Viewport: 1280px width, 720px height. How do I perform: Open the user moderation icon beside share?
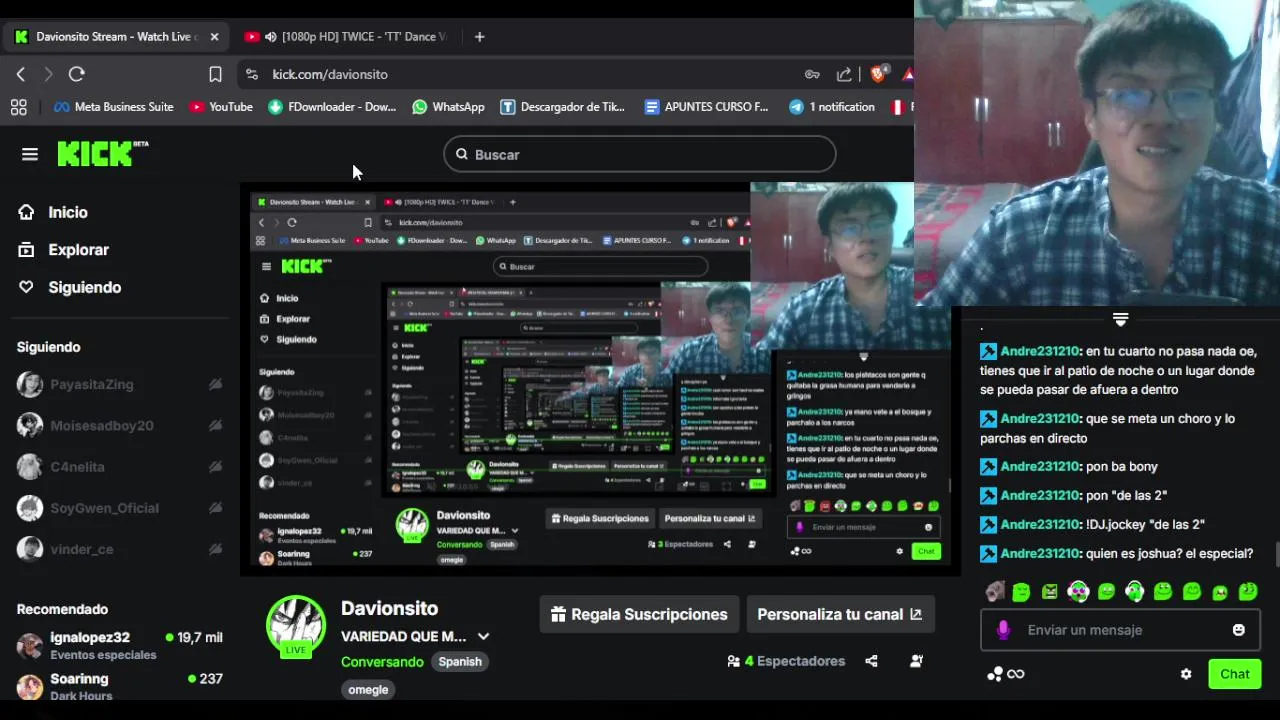point(917,661)
